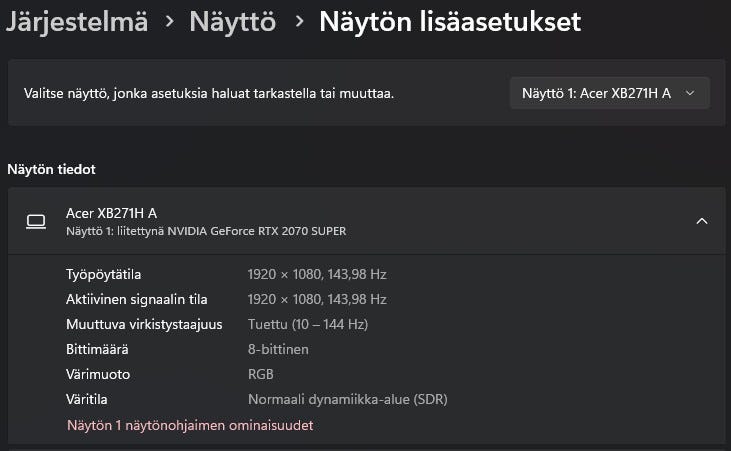Click the Näytön lisäasetukset page title
The image size is (731, 451).
click(449, 21)
